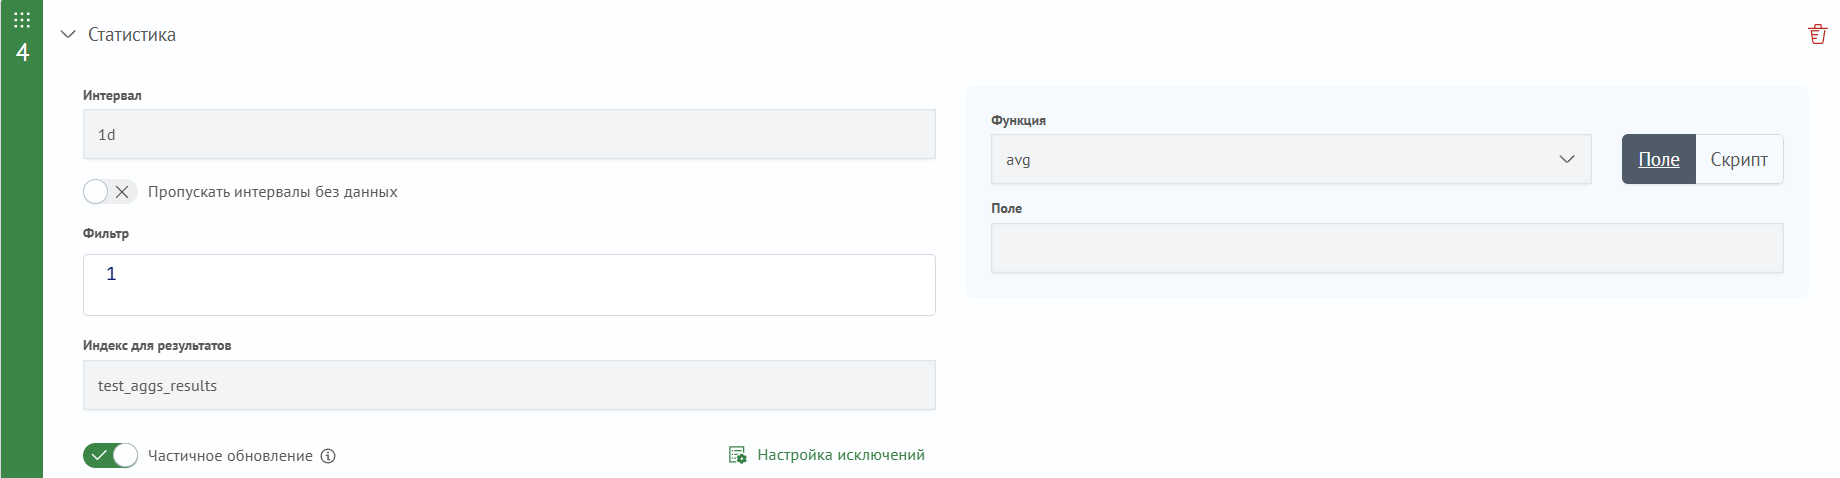Viewport: 1840px width, 478px height.
Task: Click the Пропускать интервалы без данных label
Action: 273,192
